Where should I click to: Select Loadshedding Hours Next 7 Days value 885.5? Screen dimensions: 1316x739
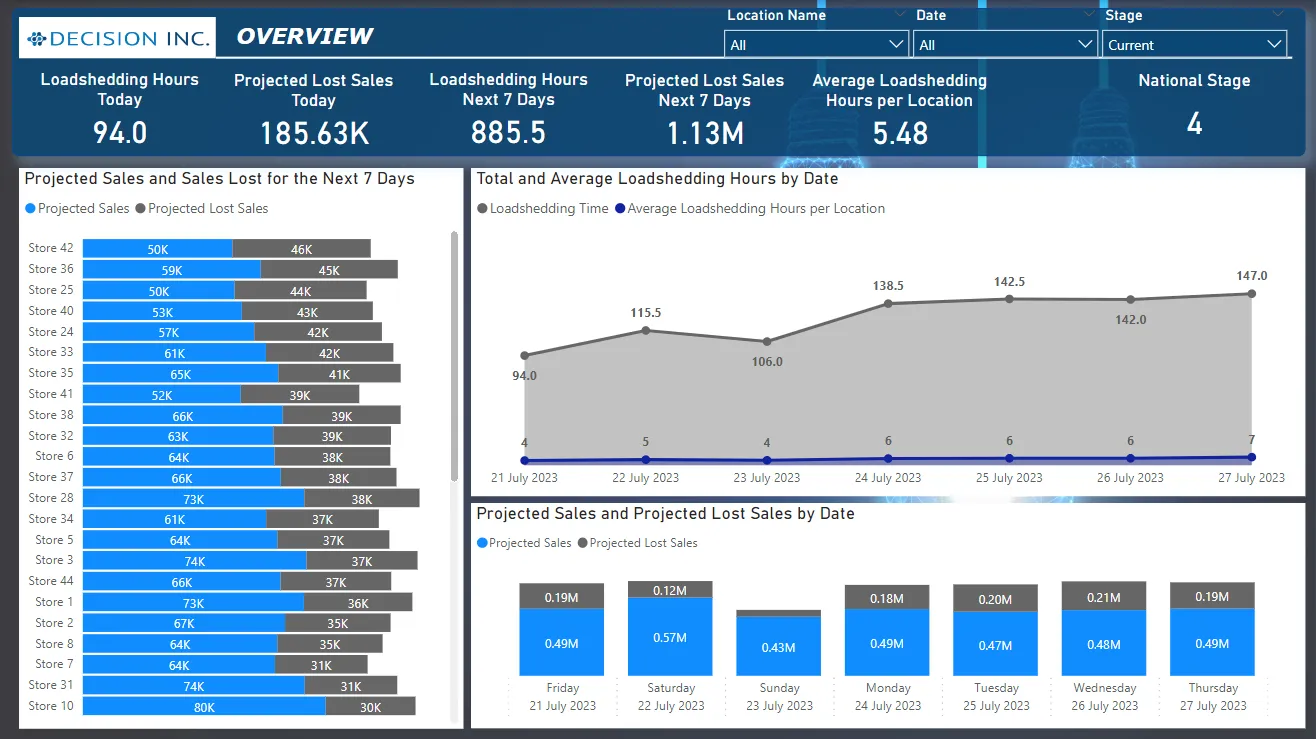(x=508, y=132)
